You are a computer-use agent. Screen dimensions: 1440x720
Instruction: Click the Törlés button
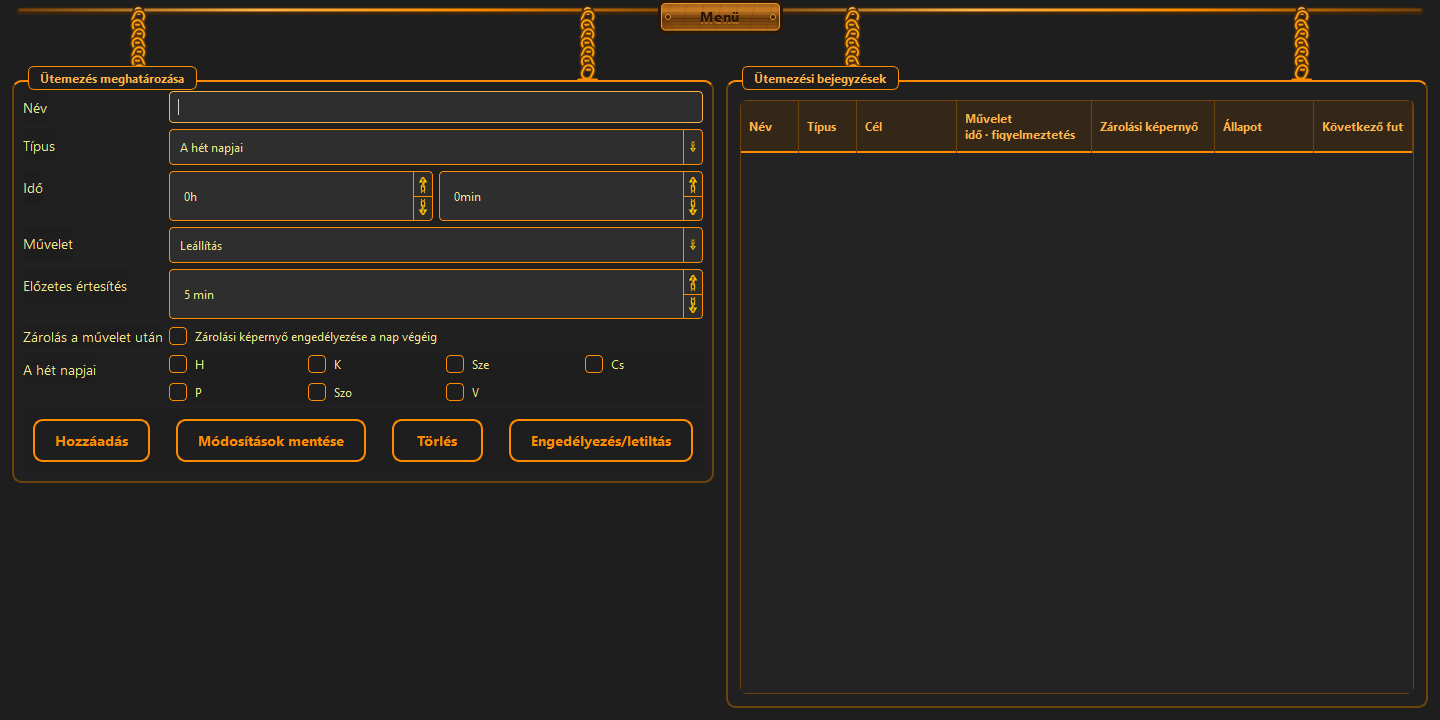tap(437, 441)
